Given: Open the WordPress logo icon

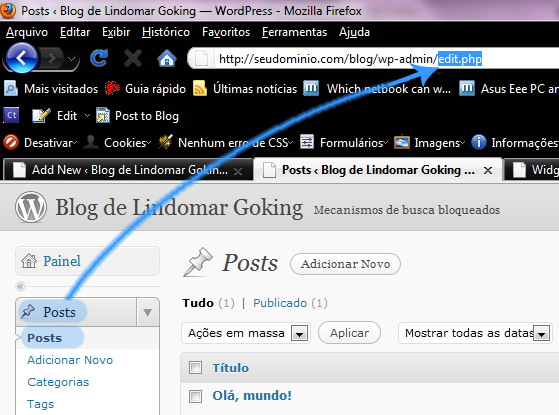Looking at the screenshot, I should click(31, 207).
